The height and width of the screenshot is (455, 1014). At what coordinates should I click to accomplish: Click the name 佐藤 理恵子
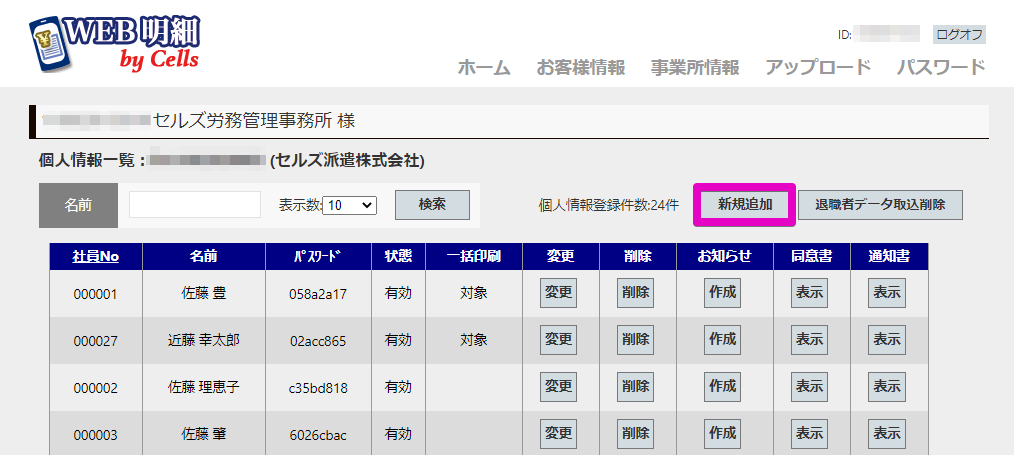tap(204, 387)
